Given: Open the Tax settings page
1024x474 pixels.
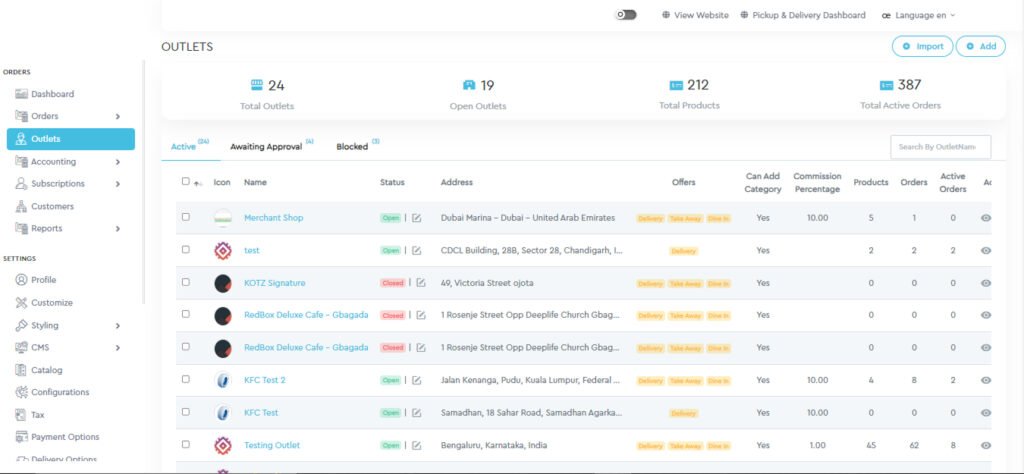Looking at the screenshot, I should pos(38,414).
